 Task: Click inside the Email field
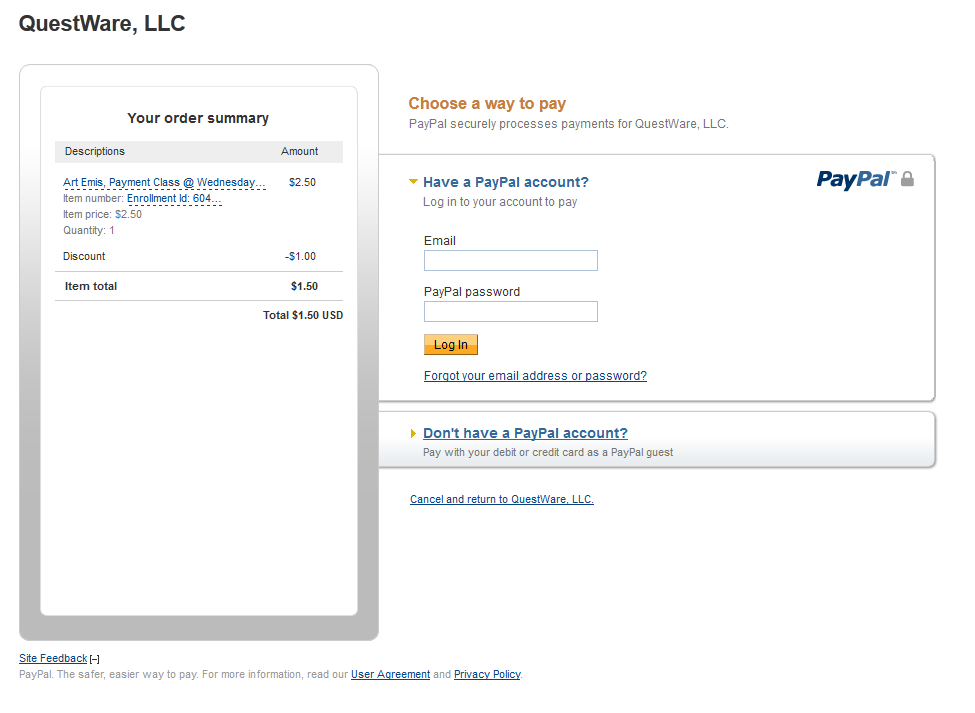coord(510,260)
